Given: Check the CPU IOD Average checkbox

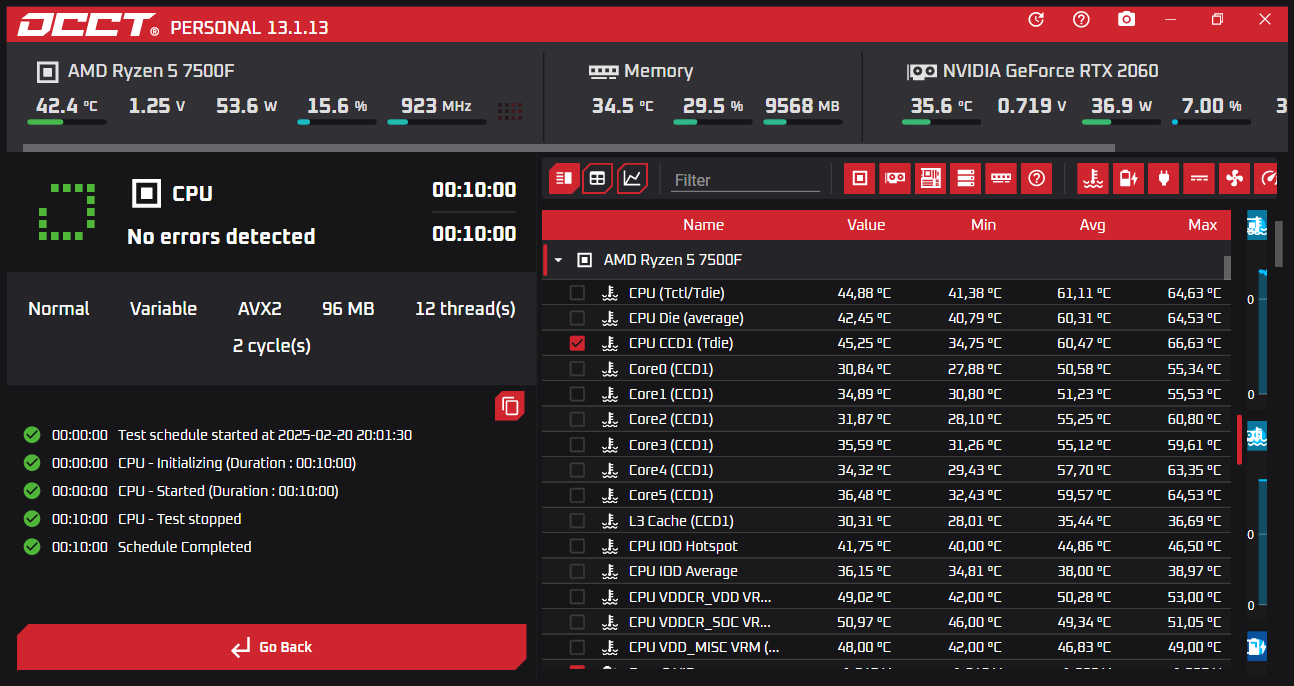Looking at the screenshot, I should 577,571.
